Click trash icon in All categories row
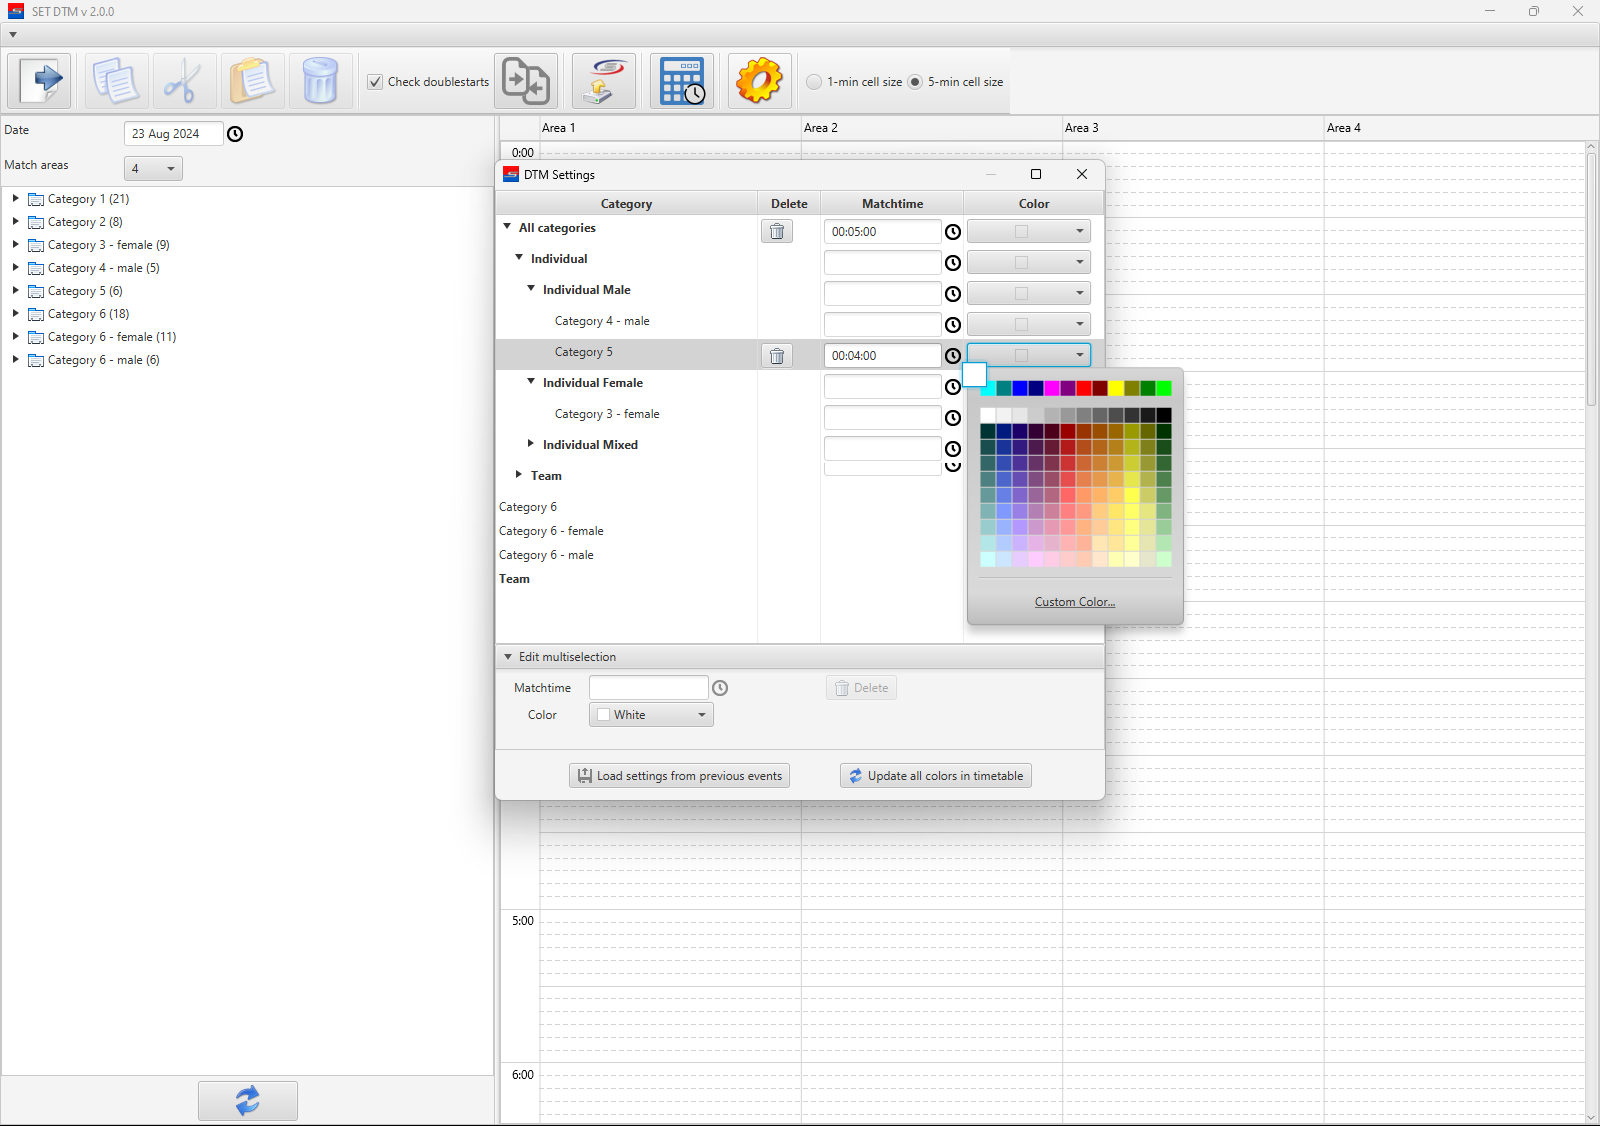The height and width of the screenshot is (1126, 1600). (777, 231)
